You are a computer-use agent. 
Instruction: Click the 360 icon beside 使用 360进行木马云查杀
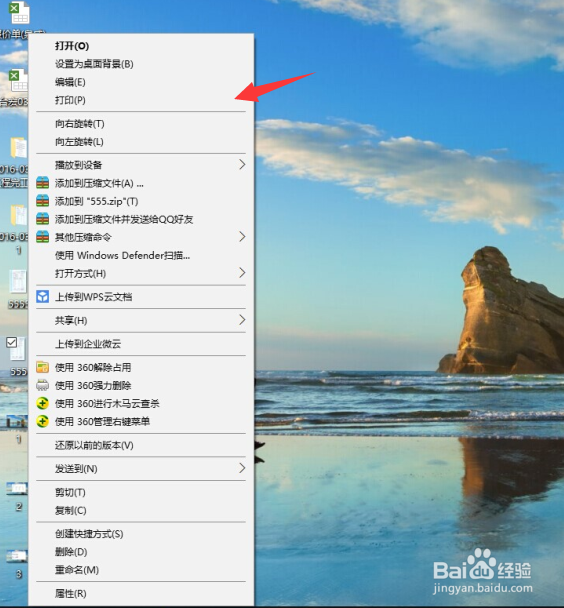(x=43, y=403)
